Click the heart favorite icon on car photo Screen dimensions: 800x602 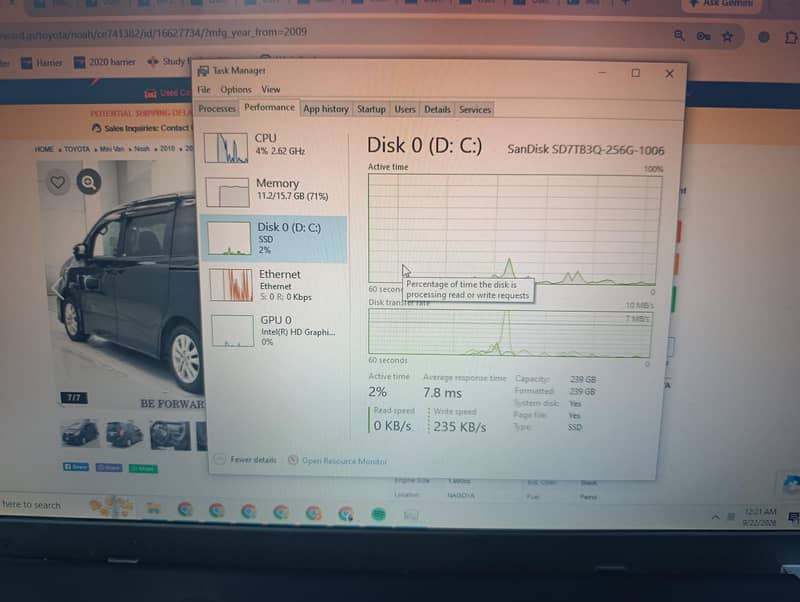pos(58,182)
